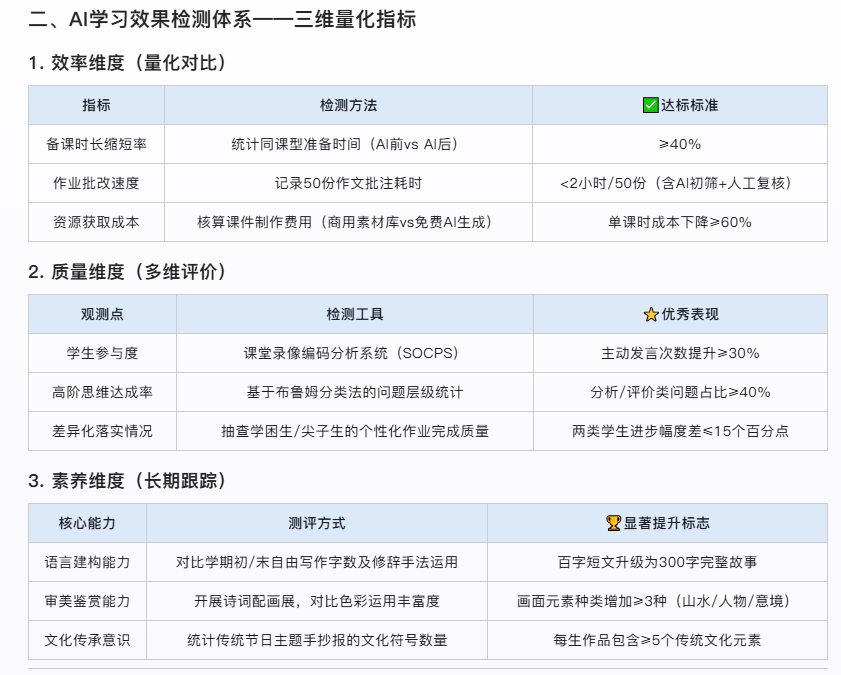Click the trophy icon beside 显著提升标志
841x675 pixels.
point(614,523)
